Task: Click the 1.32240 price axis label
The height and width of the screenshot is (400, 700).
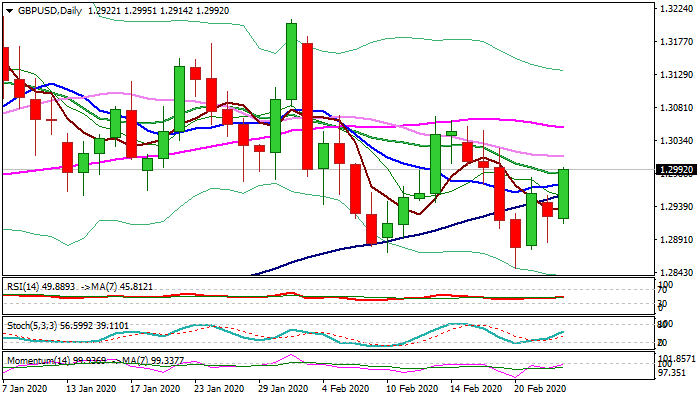Action: point(676,9)
